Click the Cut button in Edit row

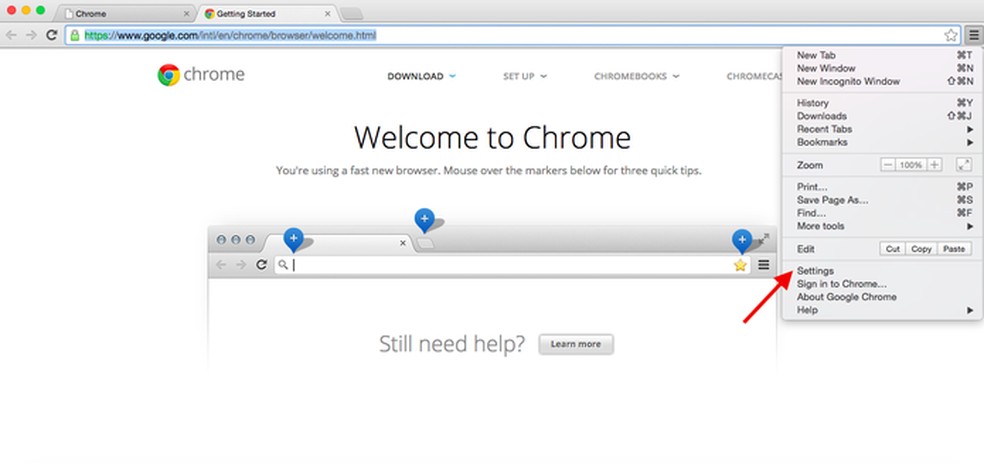(x=892, y=249)
